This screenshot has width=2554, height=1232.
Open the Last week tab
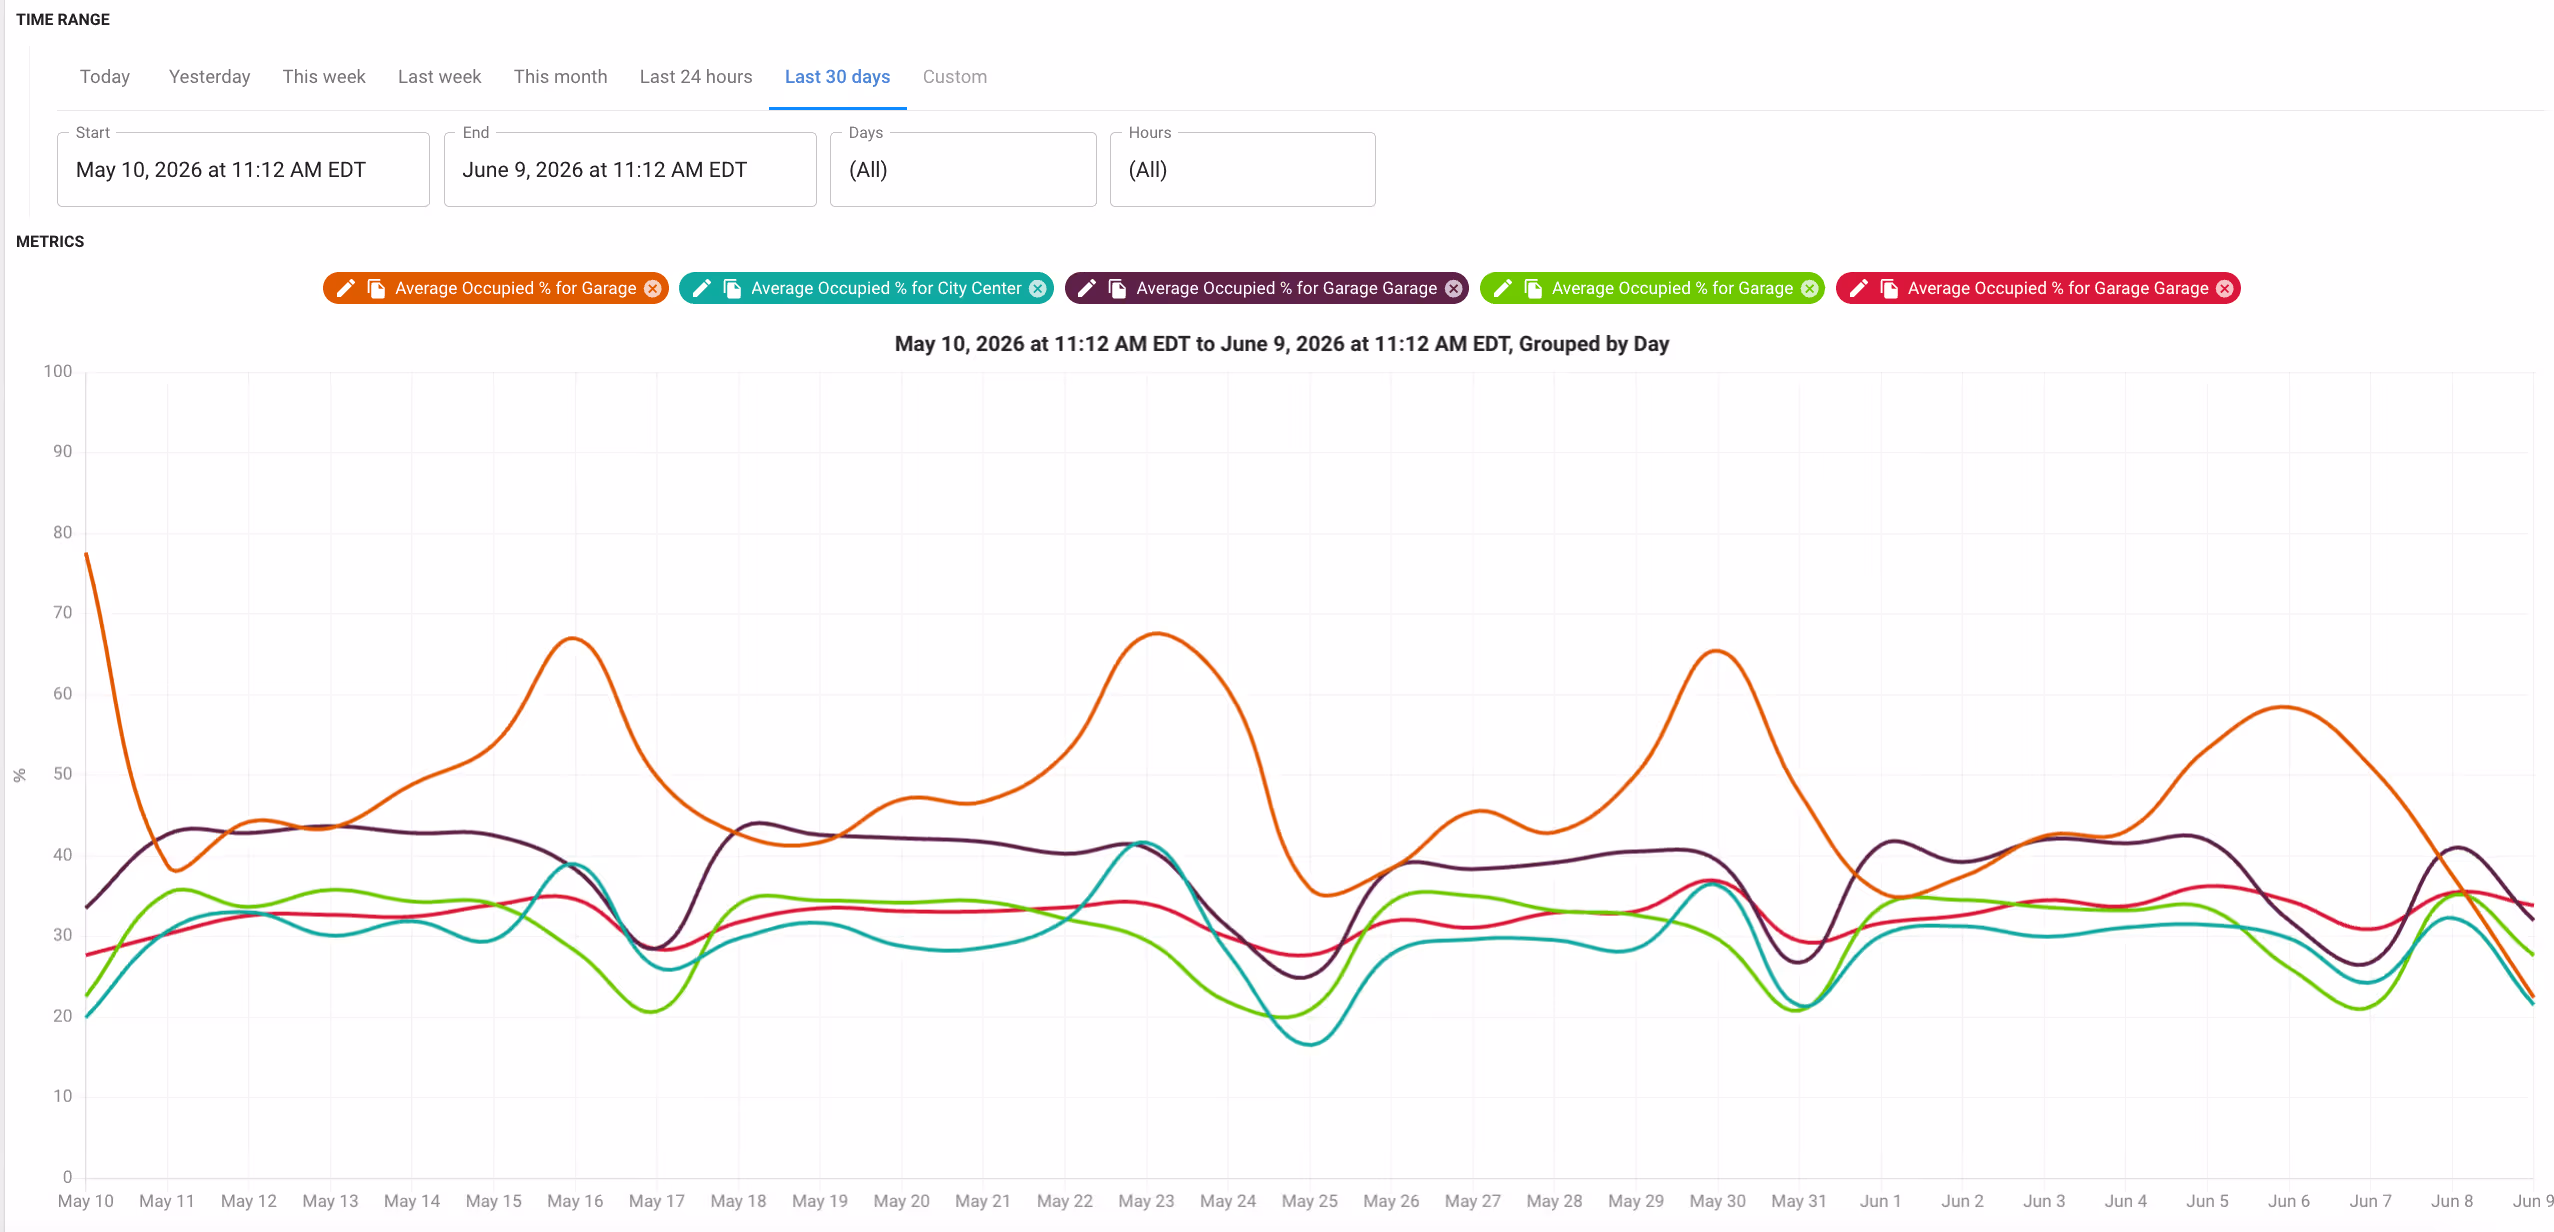[x=439, y=77]
